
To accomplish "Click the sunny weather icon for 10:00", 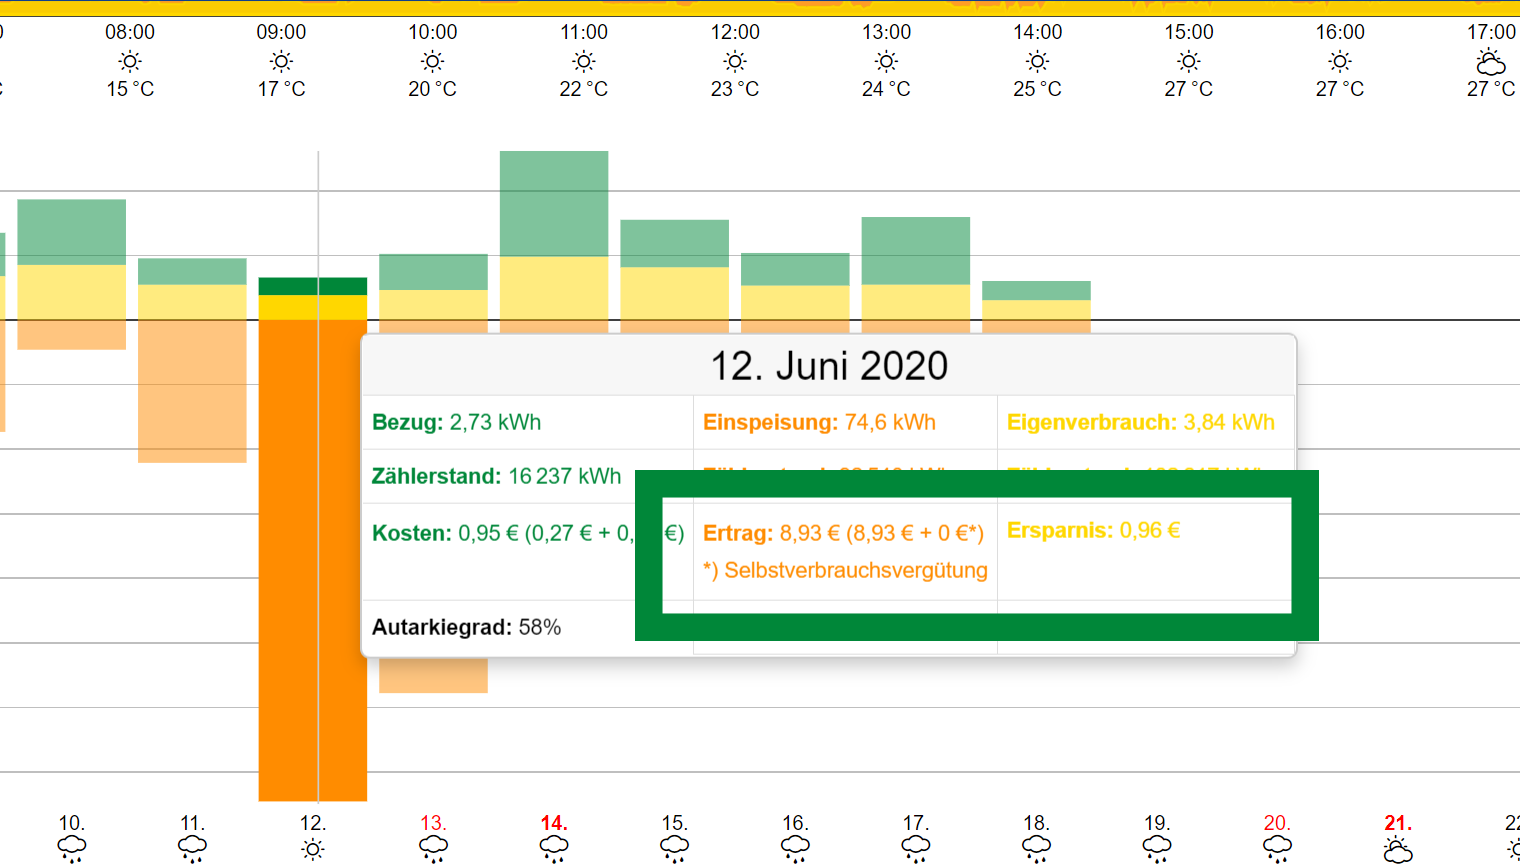I will tap(432, 62).
